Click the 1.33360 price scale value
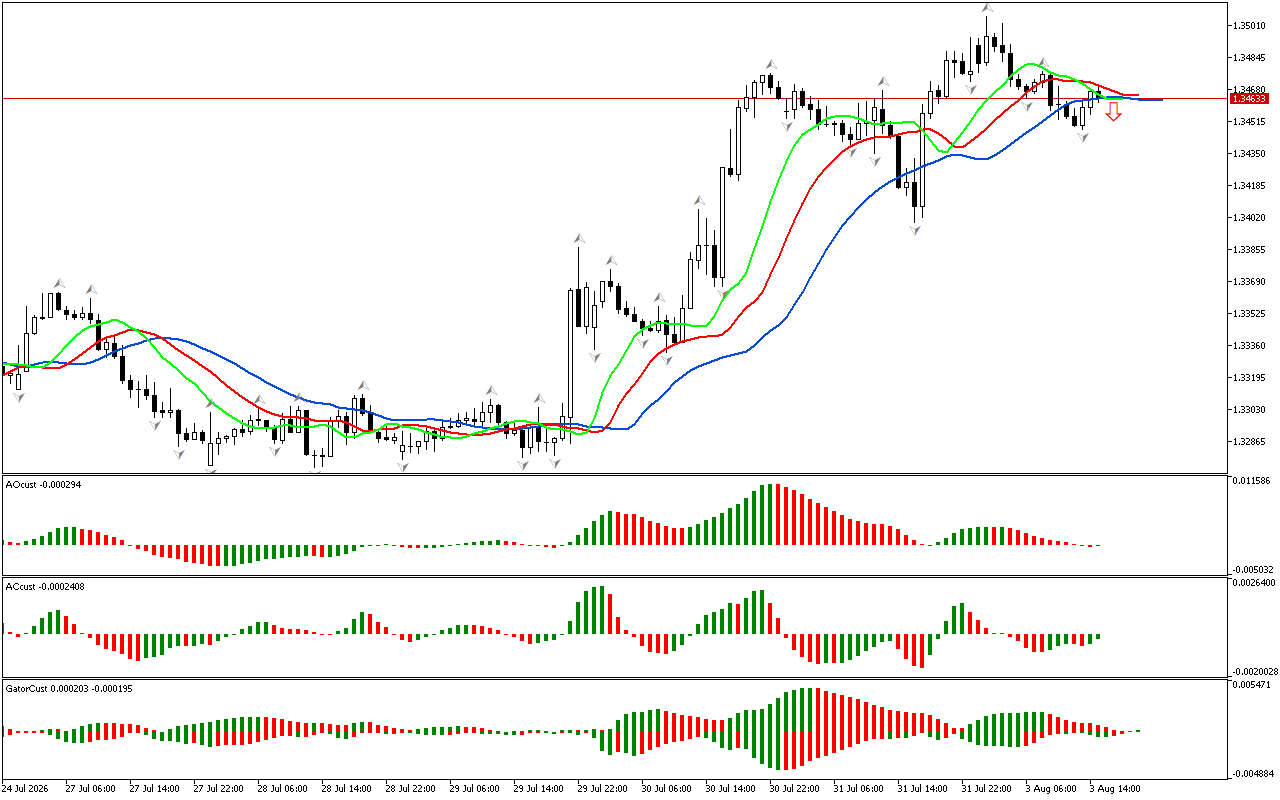The width and height of the screenshot is (1280, 800). (x=1251, y=345)
